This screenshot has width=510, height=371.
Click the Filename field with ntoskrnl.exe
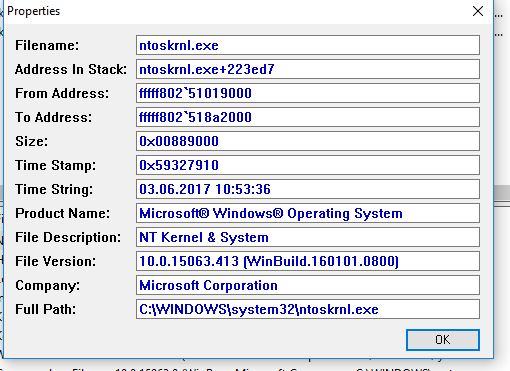click(308, 45)
